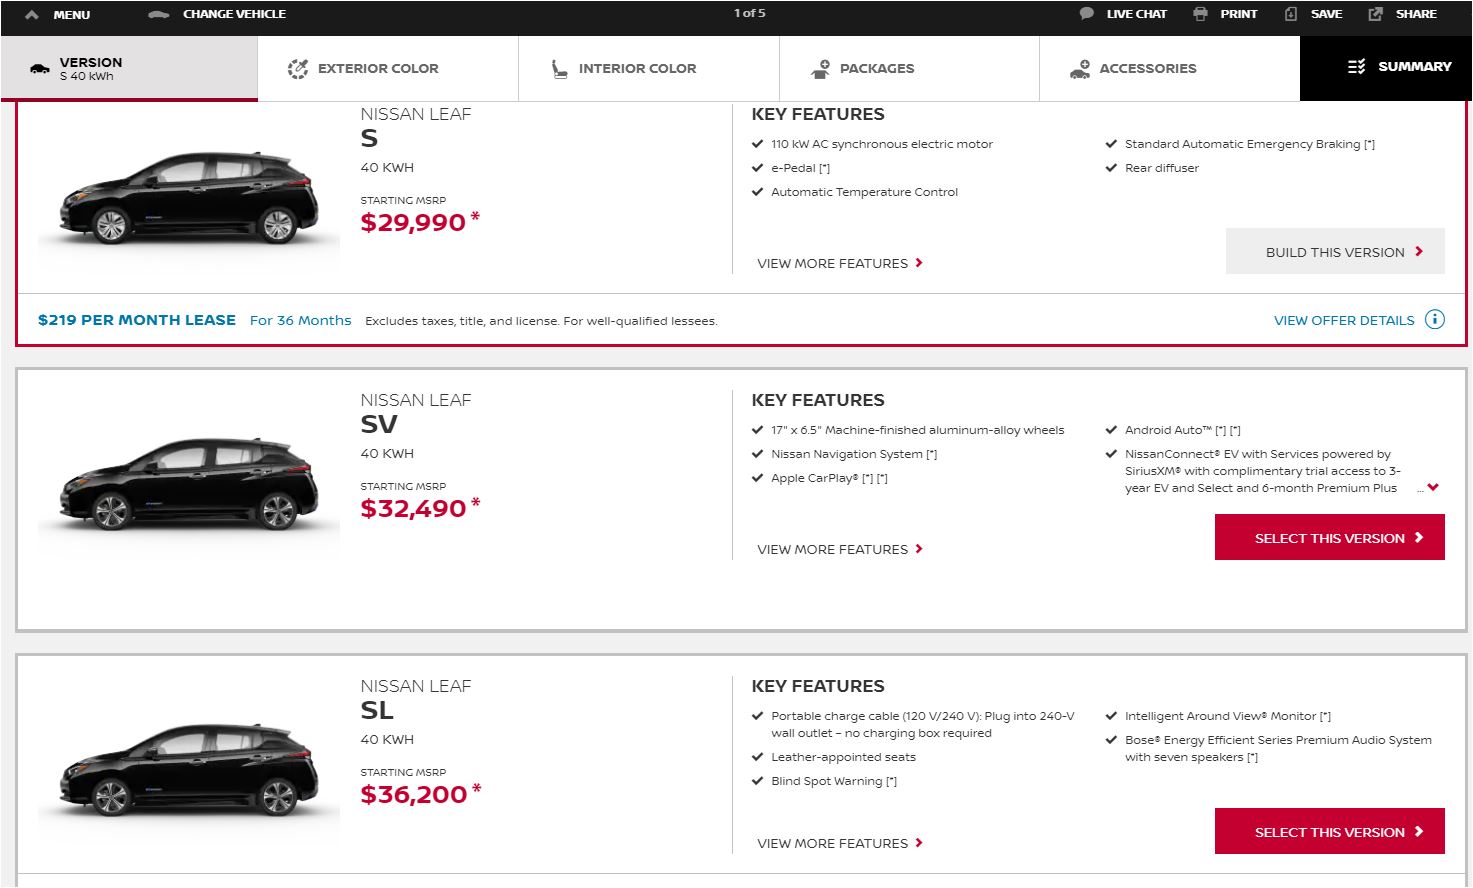Screen dimensions: 1473x888
Task: Open View Offer Details link
Action: [x=1343, y=321]
